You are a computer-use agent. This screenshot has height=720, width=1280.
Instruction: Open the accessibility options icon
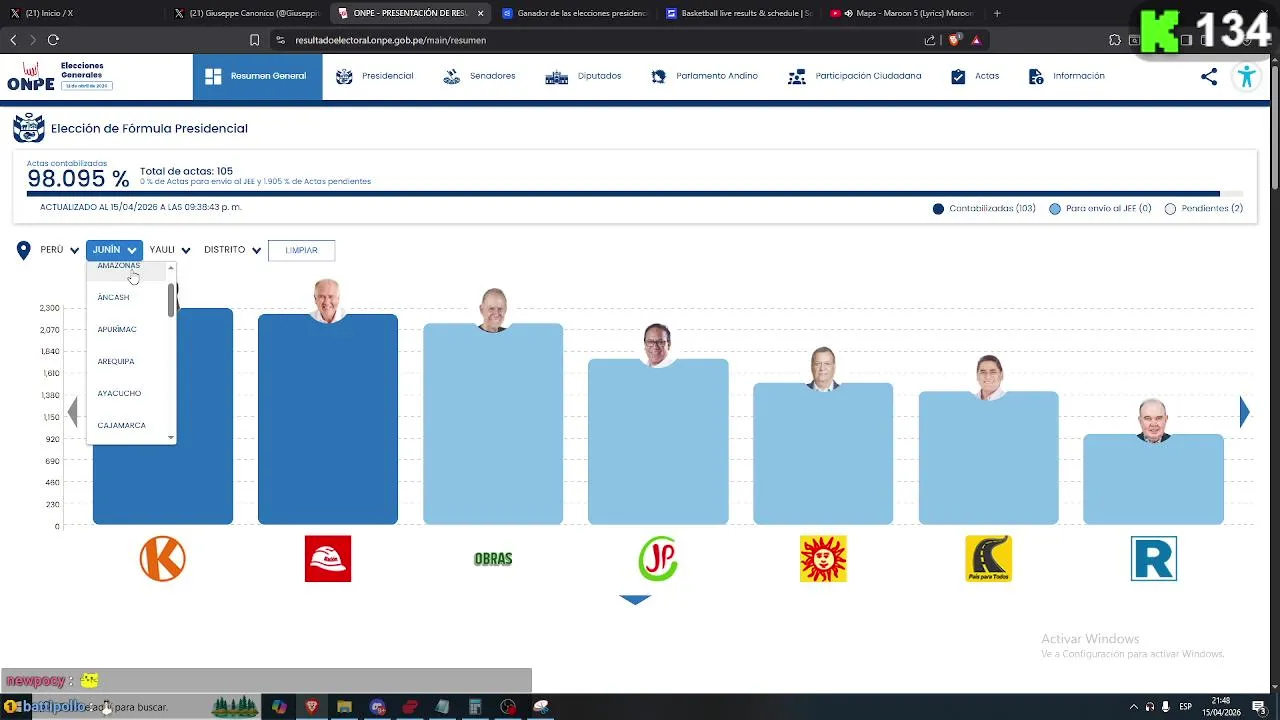[1246, 77]
